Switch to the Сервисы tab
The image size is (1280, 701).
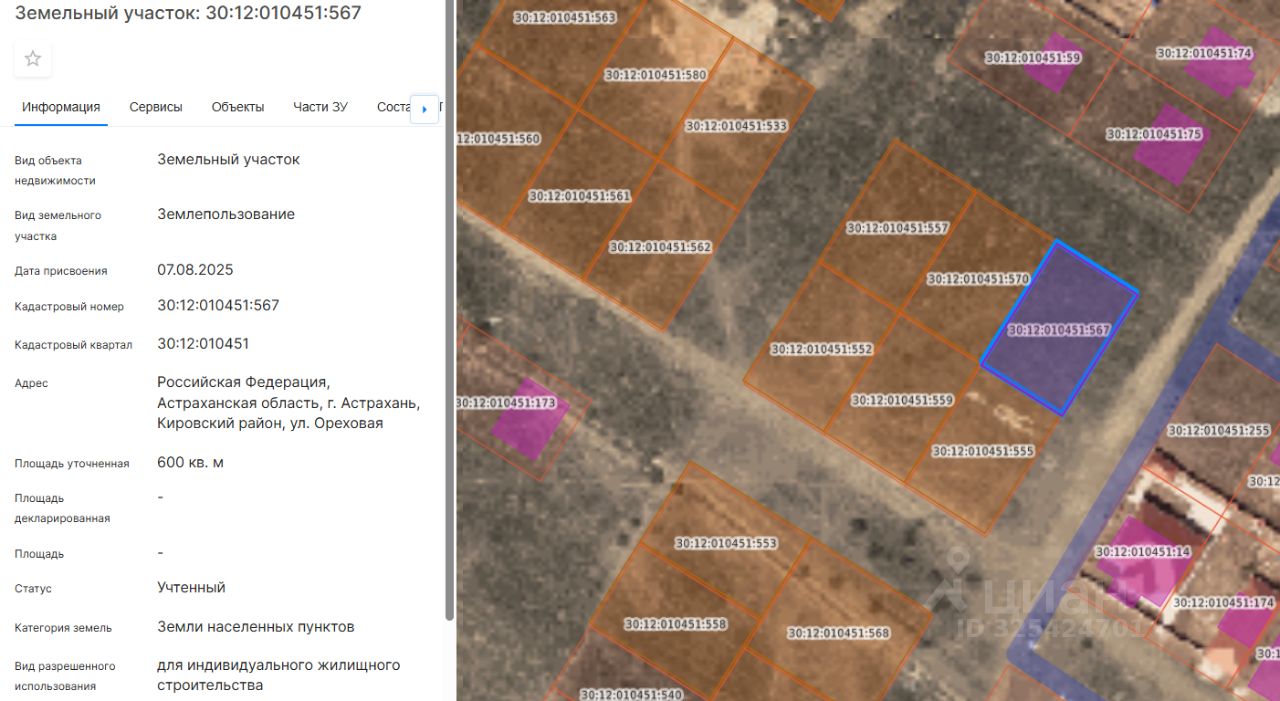pos(156,107)
